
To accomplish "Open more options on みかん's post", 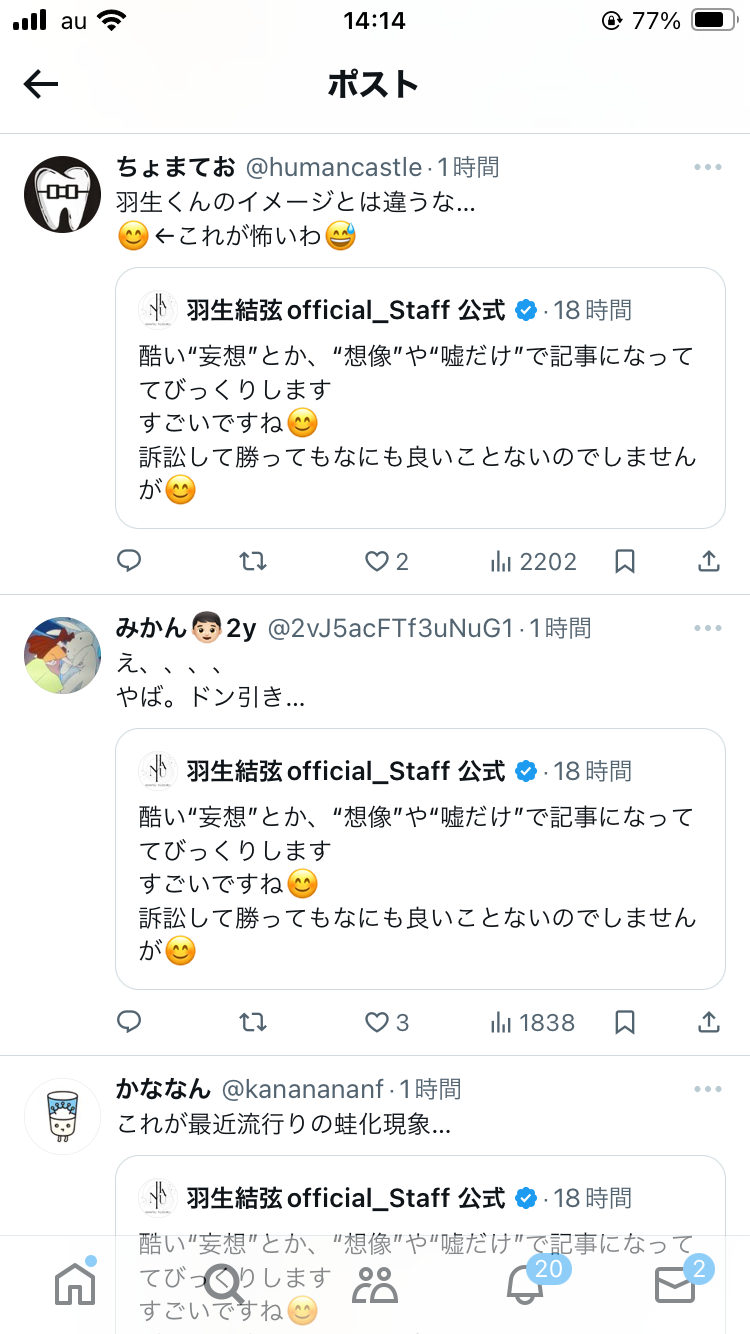I will (x=707, y=628).
